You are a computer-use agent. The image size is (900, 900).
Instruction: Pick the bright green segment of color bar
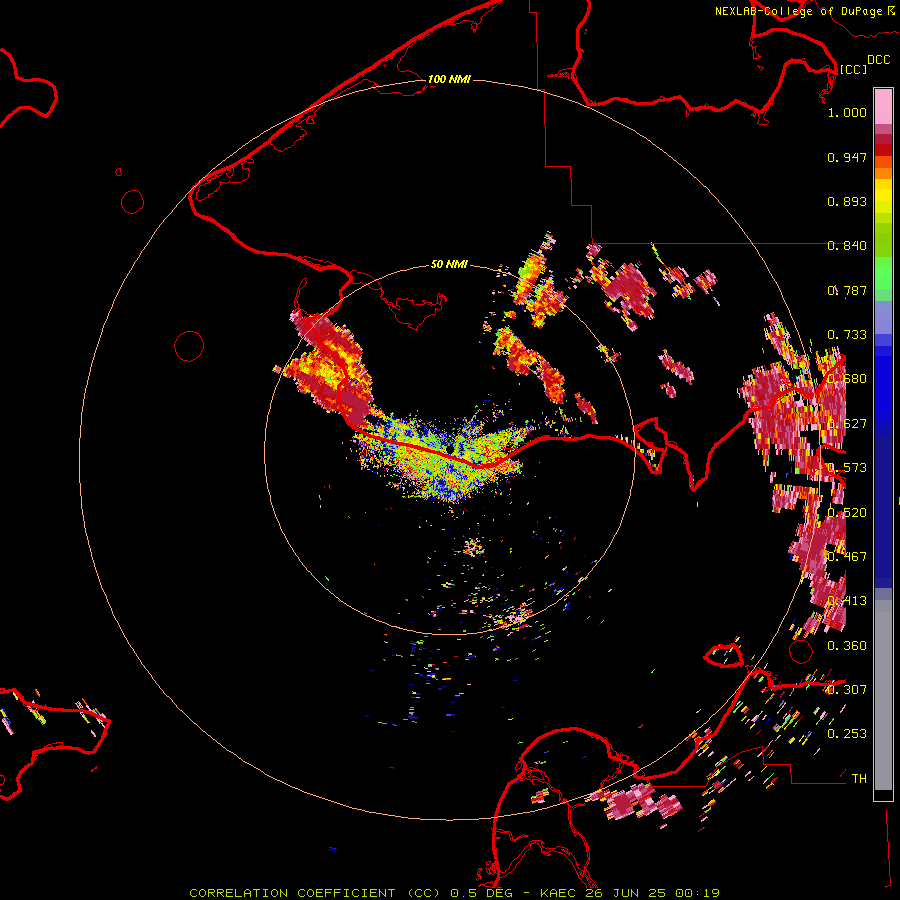(883, 273)
